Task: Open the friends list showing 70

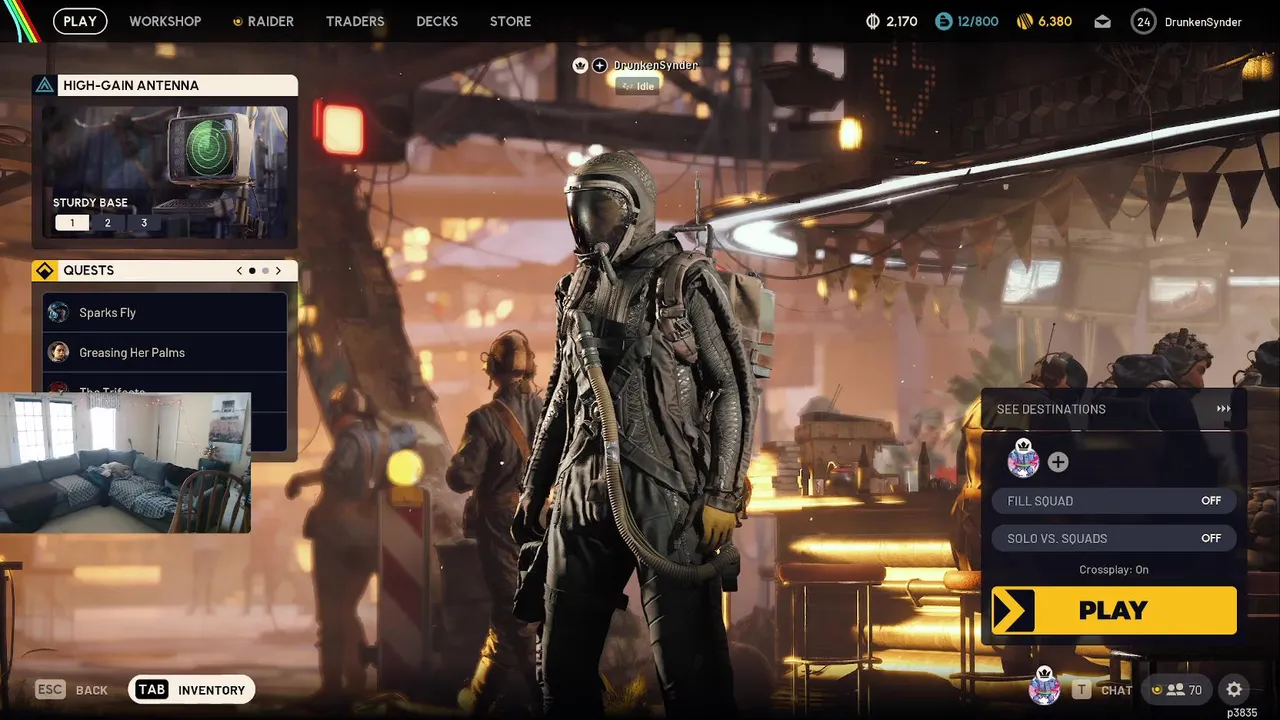Action: point(1178,689)
